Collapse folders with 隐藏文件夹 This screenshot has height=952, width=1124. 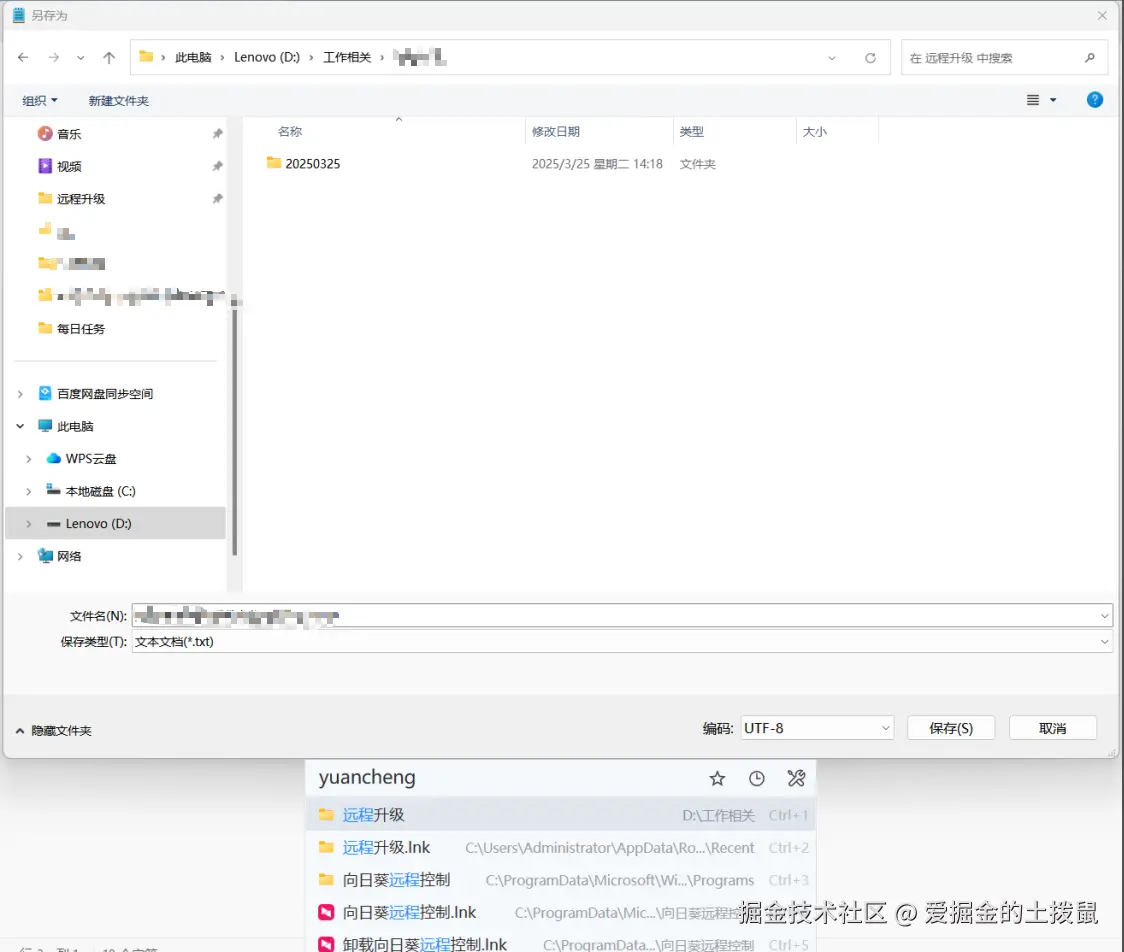pyautogui.click(x=54, y=730)
